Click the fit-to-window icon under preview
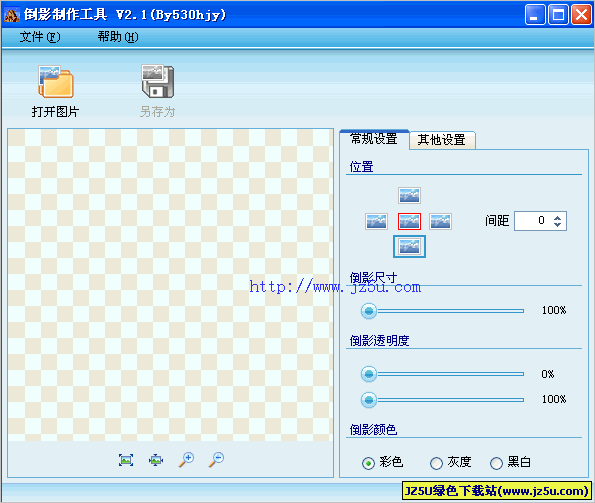The height and width of the screenshot is (503, 595). point(156,460)
